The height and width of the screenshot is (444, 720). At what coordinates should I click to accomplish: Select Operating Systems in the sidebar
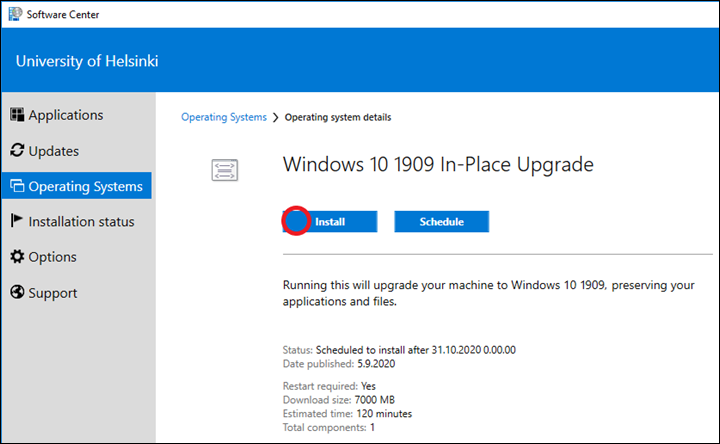coord(76,186)
